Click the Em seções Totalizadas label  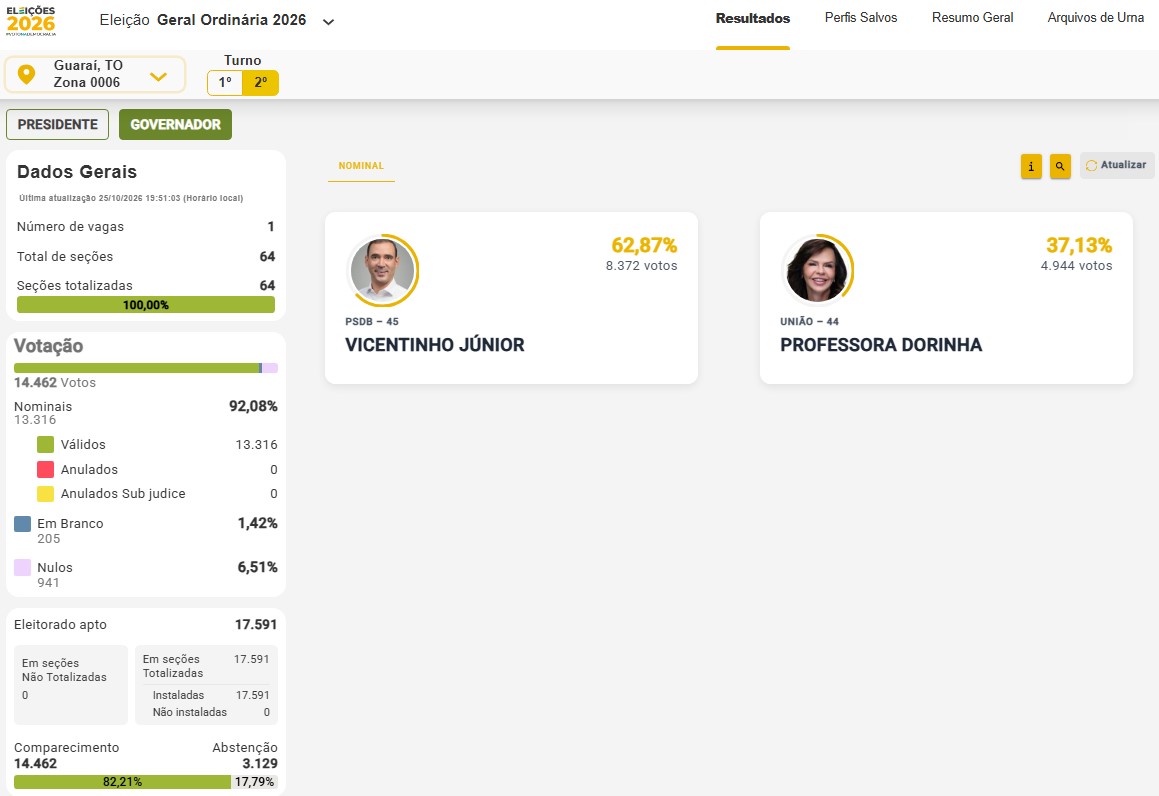coord(172,666)
